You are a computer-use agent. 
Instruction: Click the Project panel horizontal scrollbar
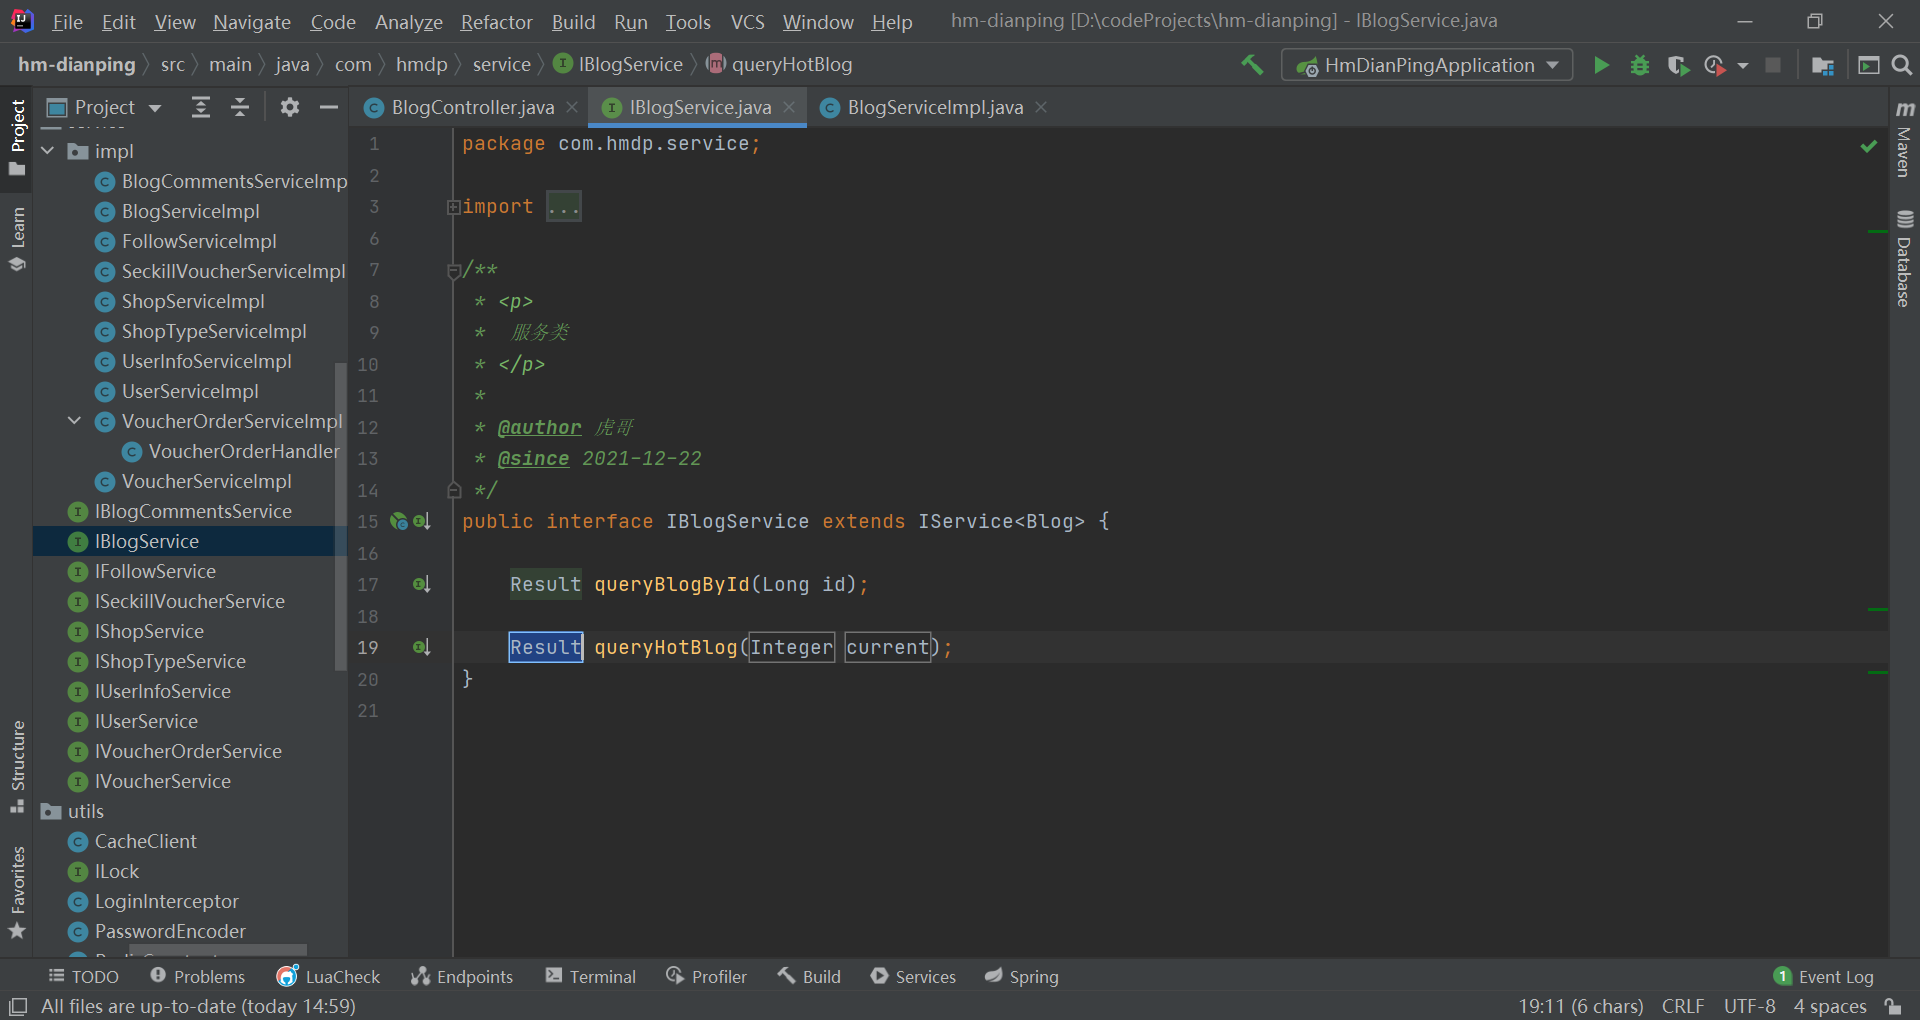[218, 949]
